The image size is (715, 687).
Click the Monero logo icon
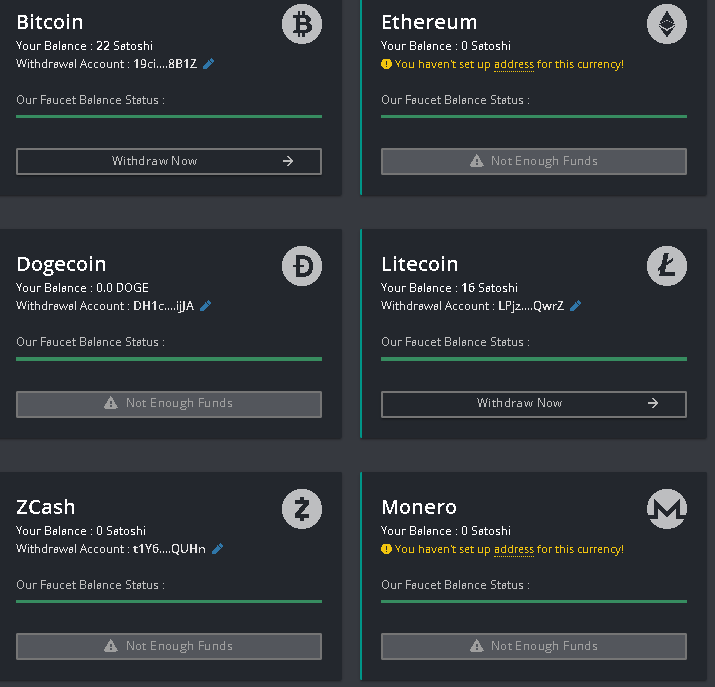[667, 510]
